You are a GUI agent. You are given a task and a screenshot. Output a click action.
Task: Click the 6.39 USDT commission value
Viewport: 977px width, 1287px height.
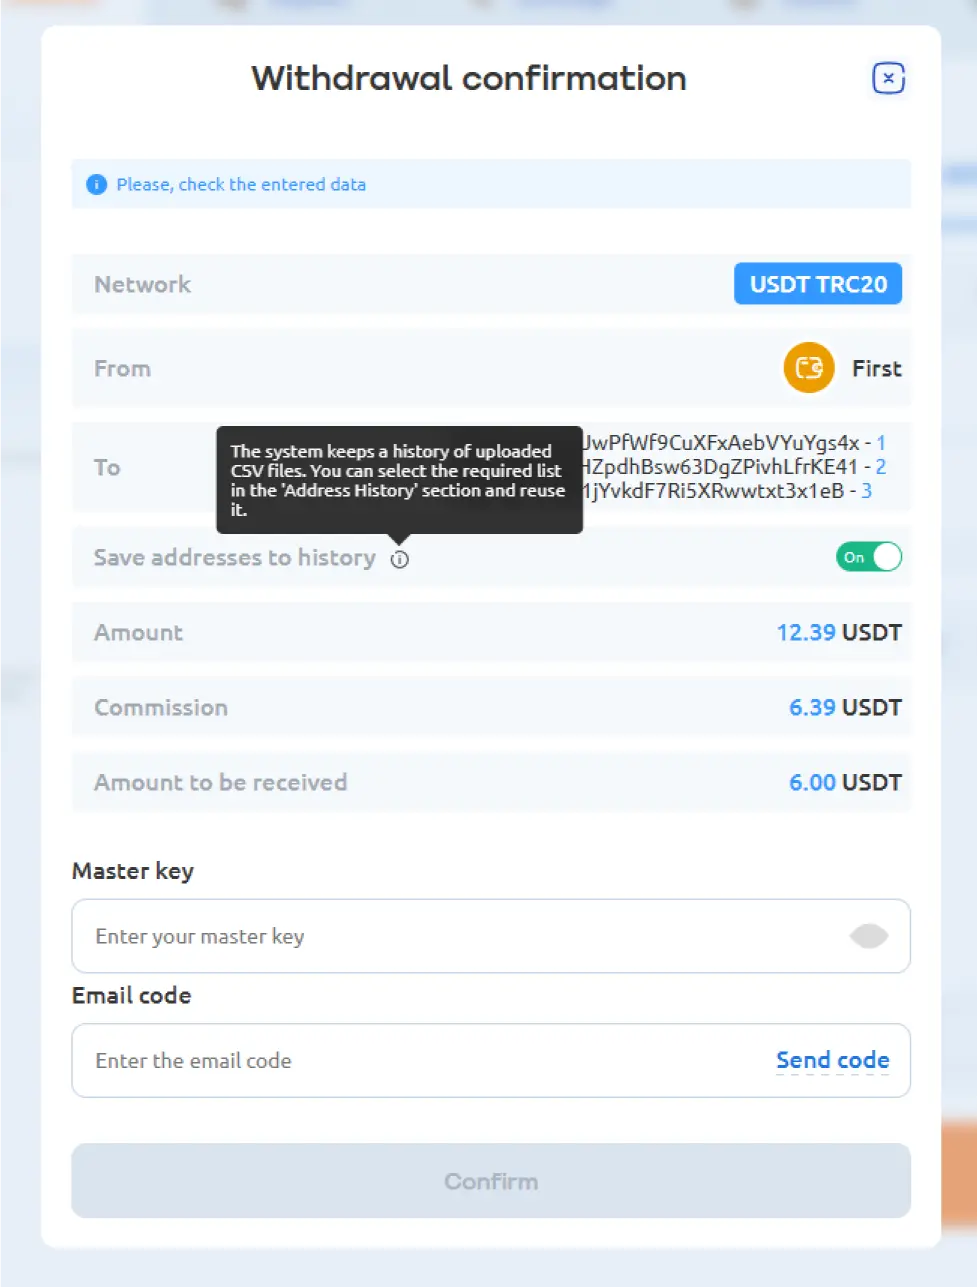845,707
